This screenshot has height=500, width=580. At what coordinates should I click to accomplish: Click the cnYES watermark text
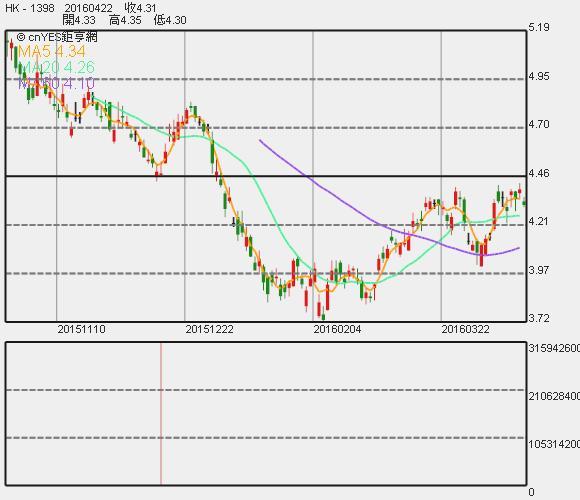[x=57, y=37]
